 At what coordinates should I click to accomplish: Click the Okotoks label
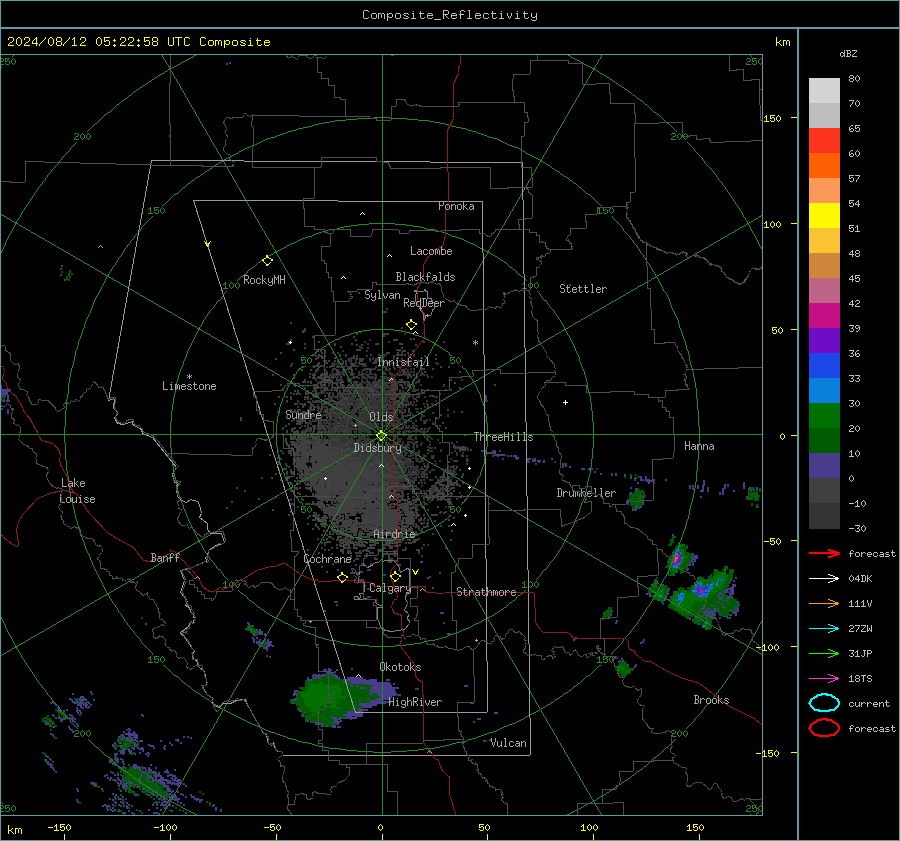pos(400,667)
